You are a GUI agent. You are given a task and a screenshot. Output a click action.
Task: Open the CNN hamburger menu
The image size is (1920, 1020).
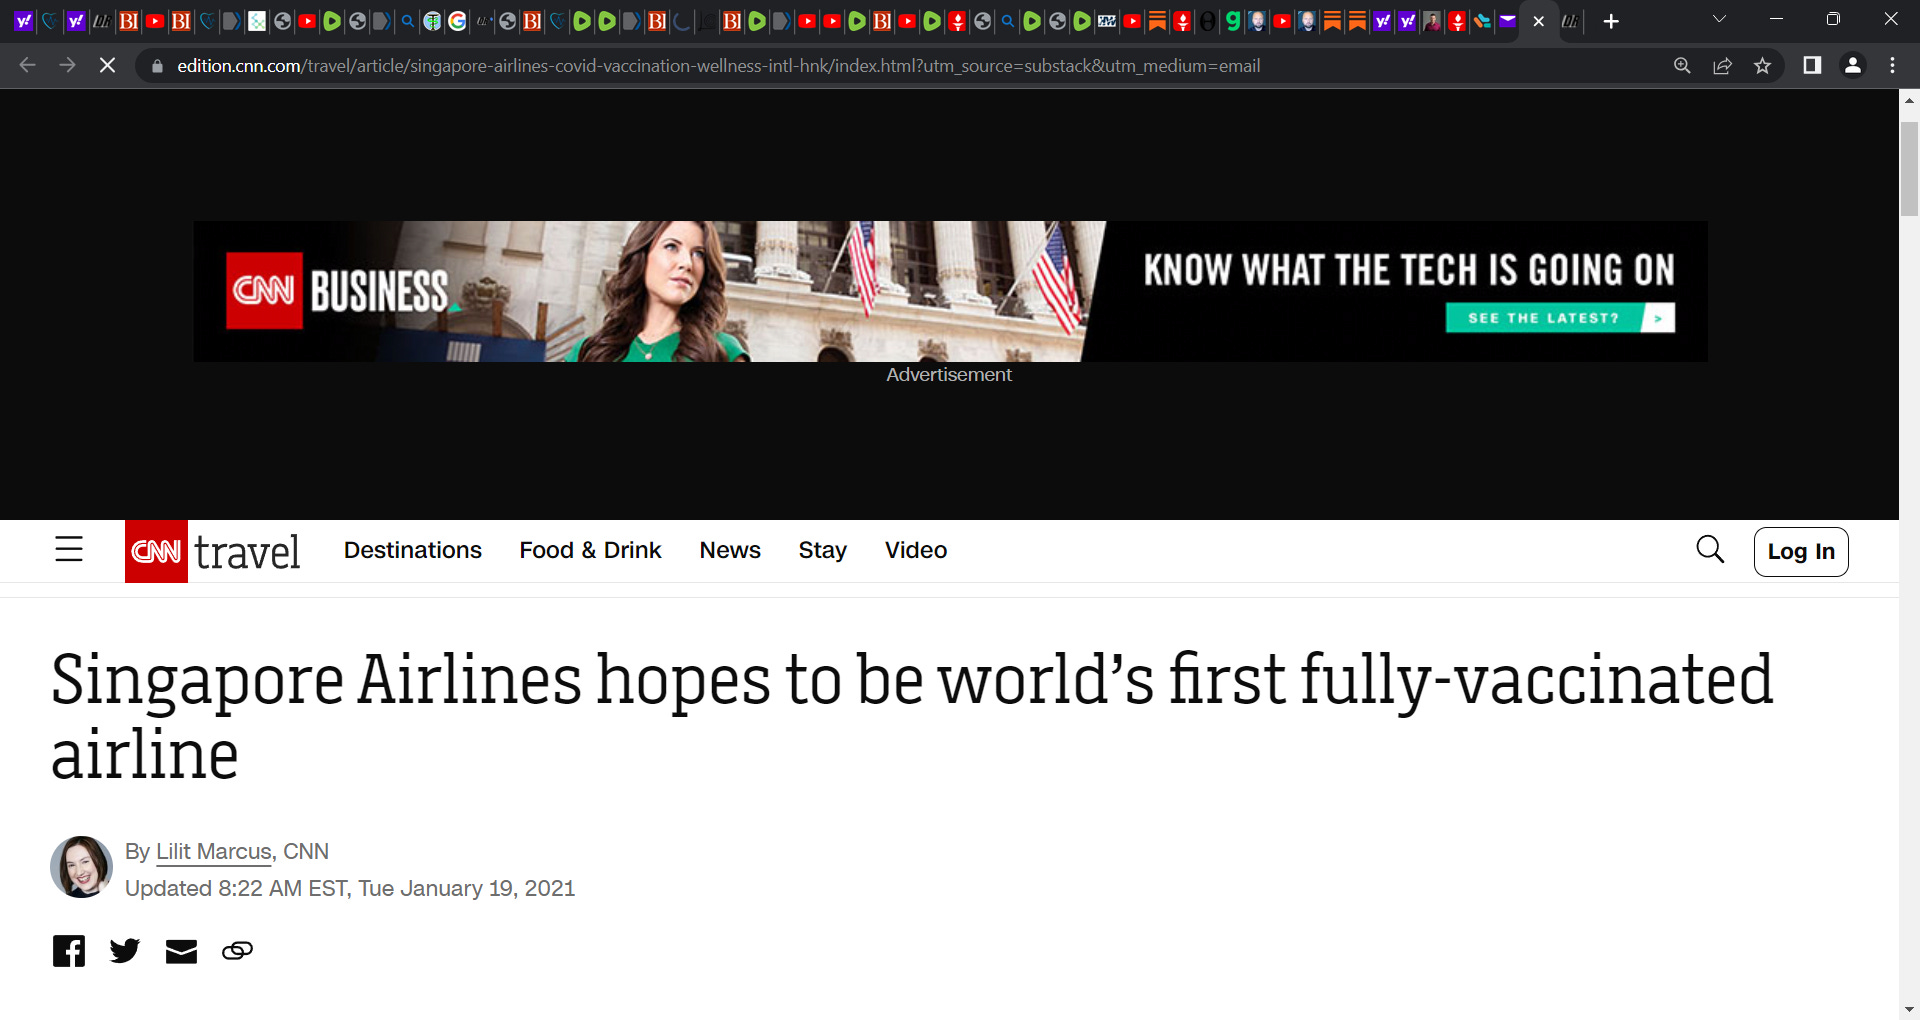pos(69,549)
